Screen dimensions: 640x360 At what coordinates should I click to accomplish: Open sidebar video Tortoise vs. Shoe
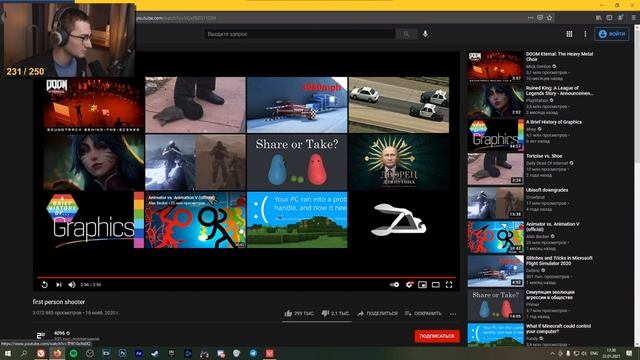tap(544, 156)
